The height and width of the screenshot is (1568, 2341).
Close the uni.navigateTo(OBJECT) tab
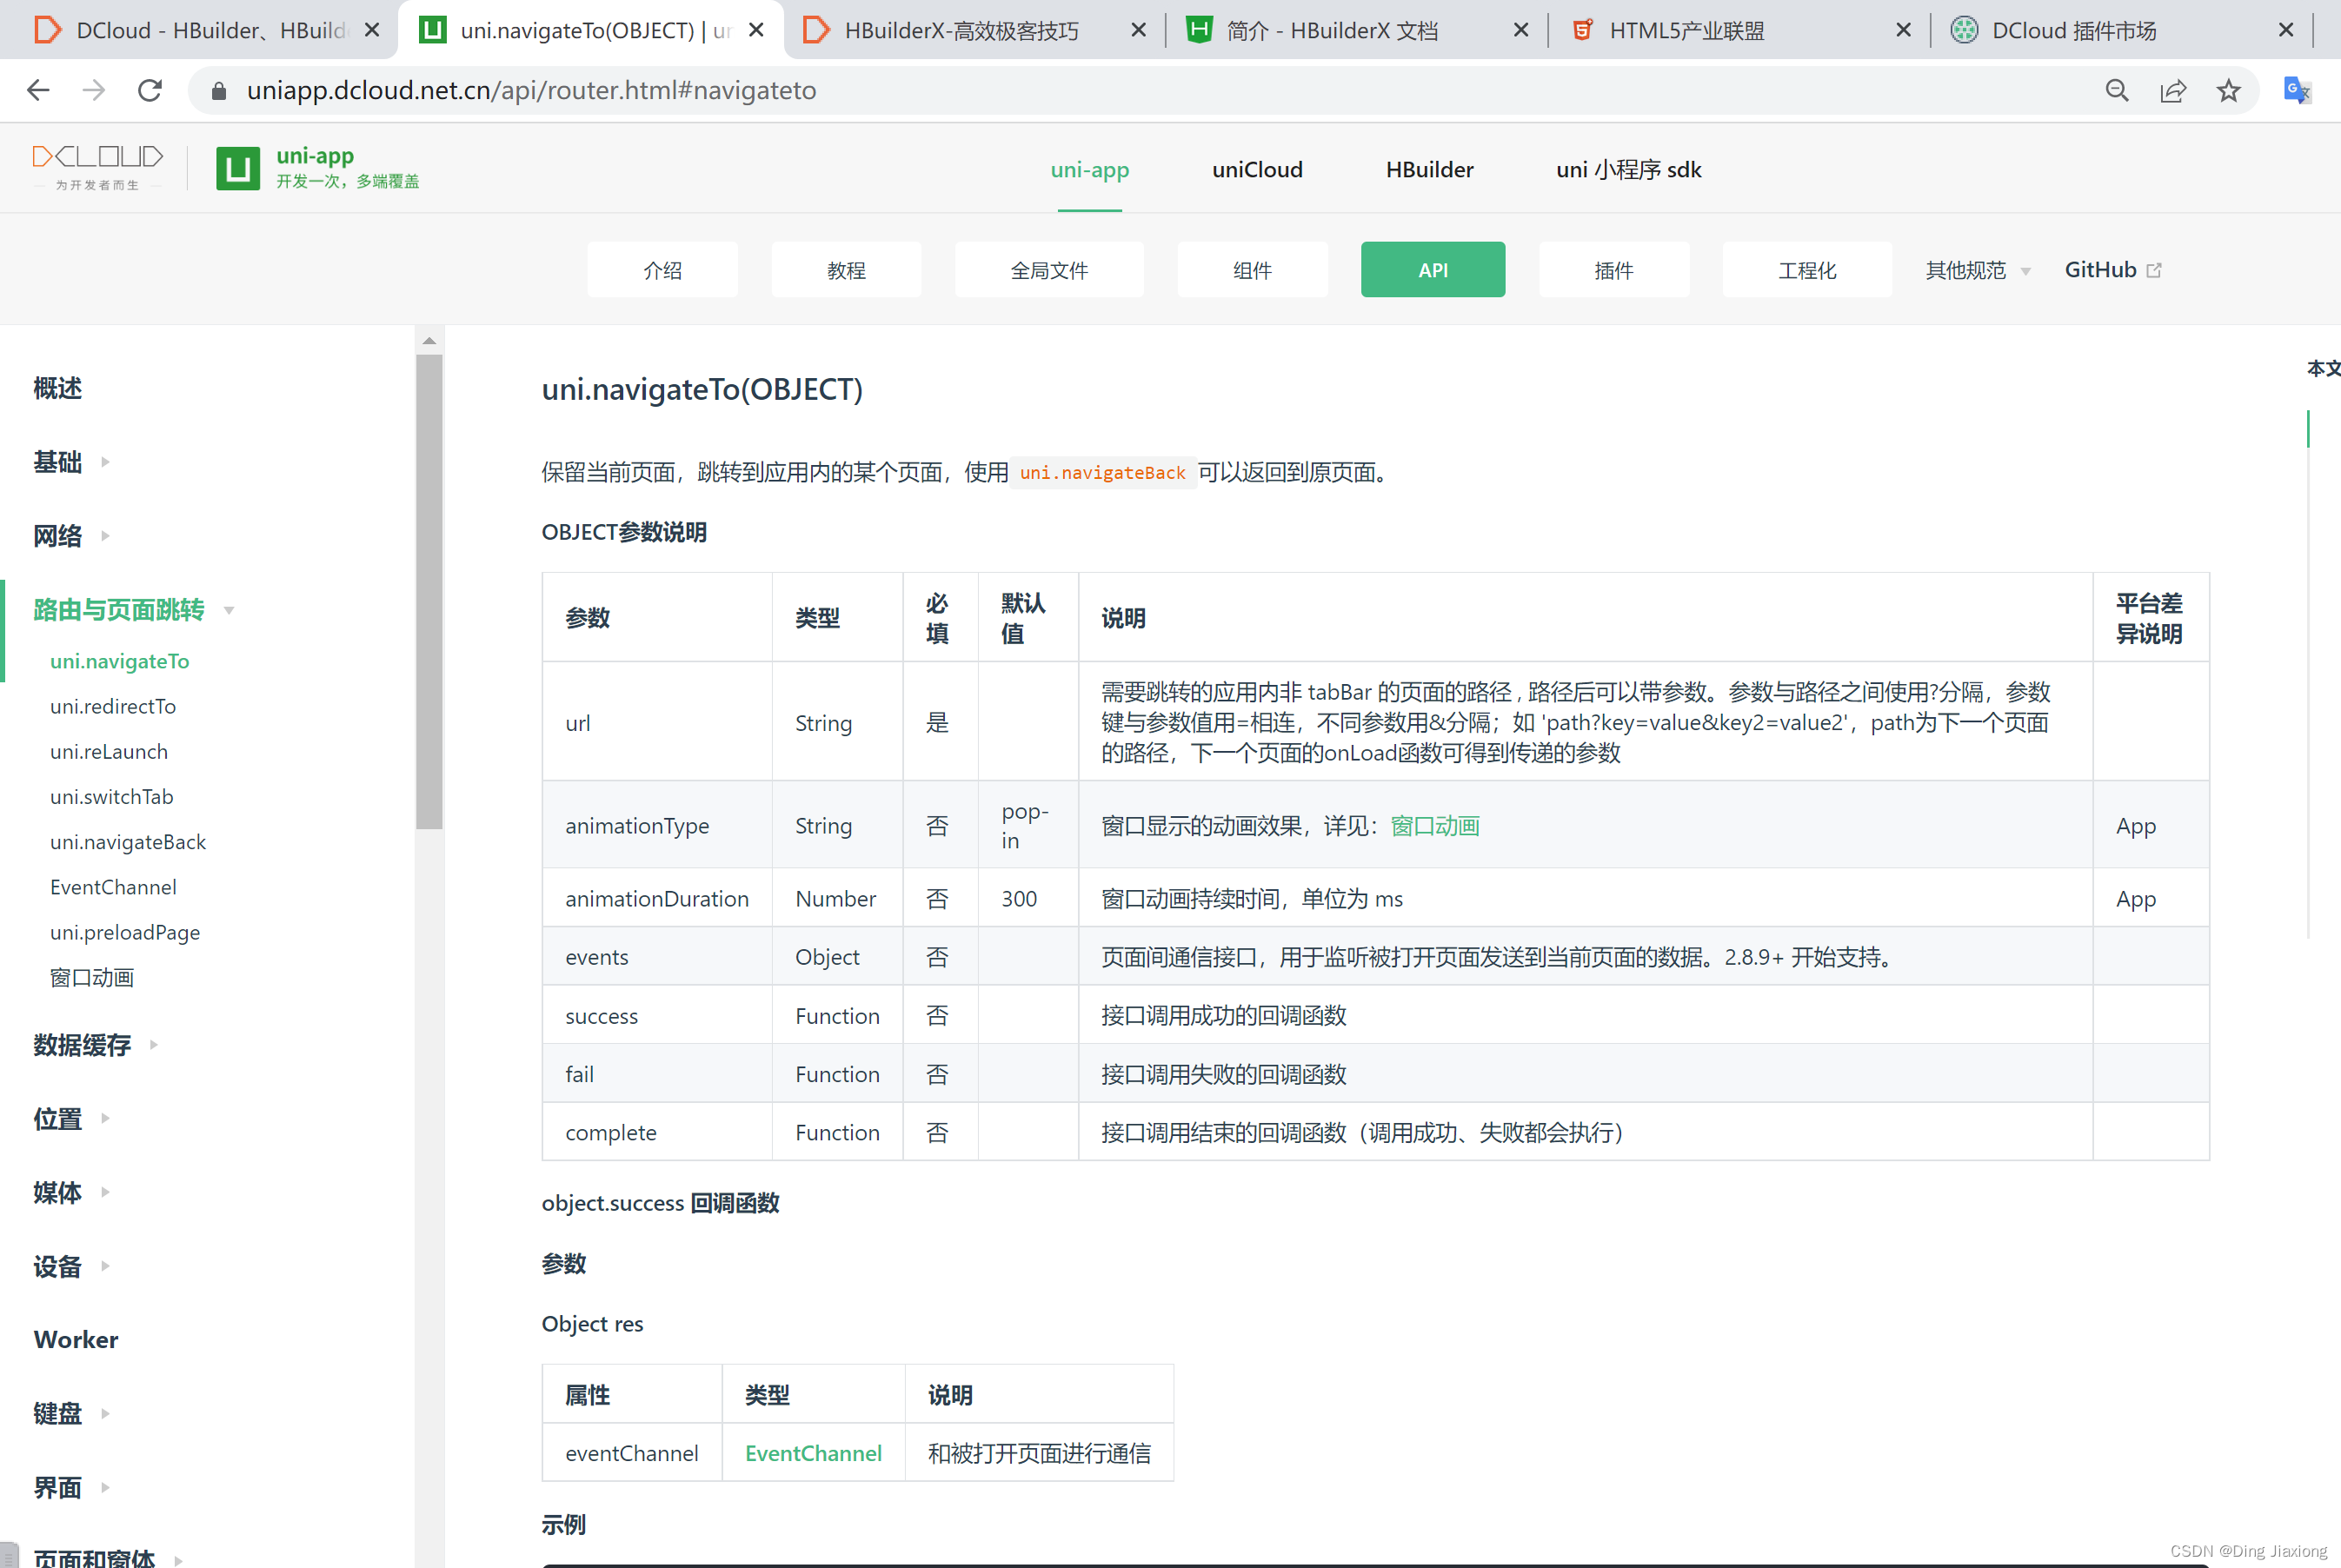pos(757,30)
